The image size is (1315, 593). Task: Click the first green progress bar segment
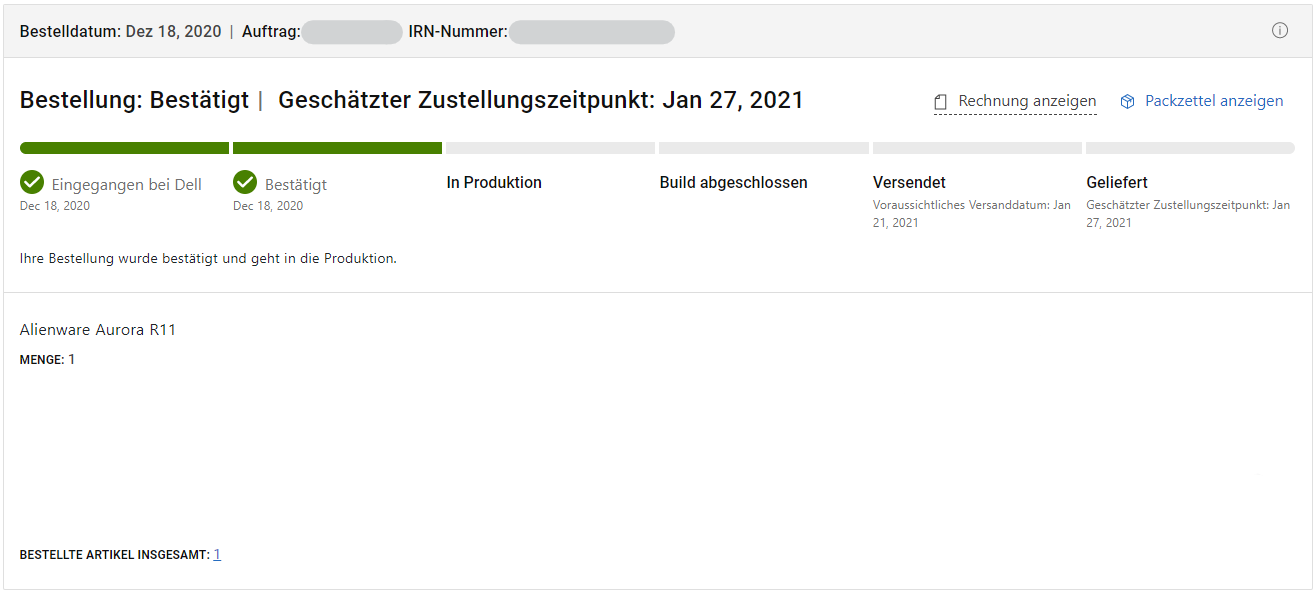[124, 148]
